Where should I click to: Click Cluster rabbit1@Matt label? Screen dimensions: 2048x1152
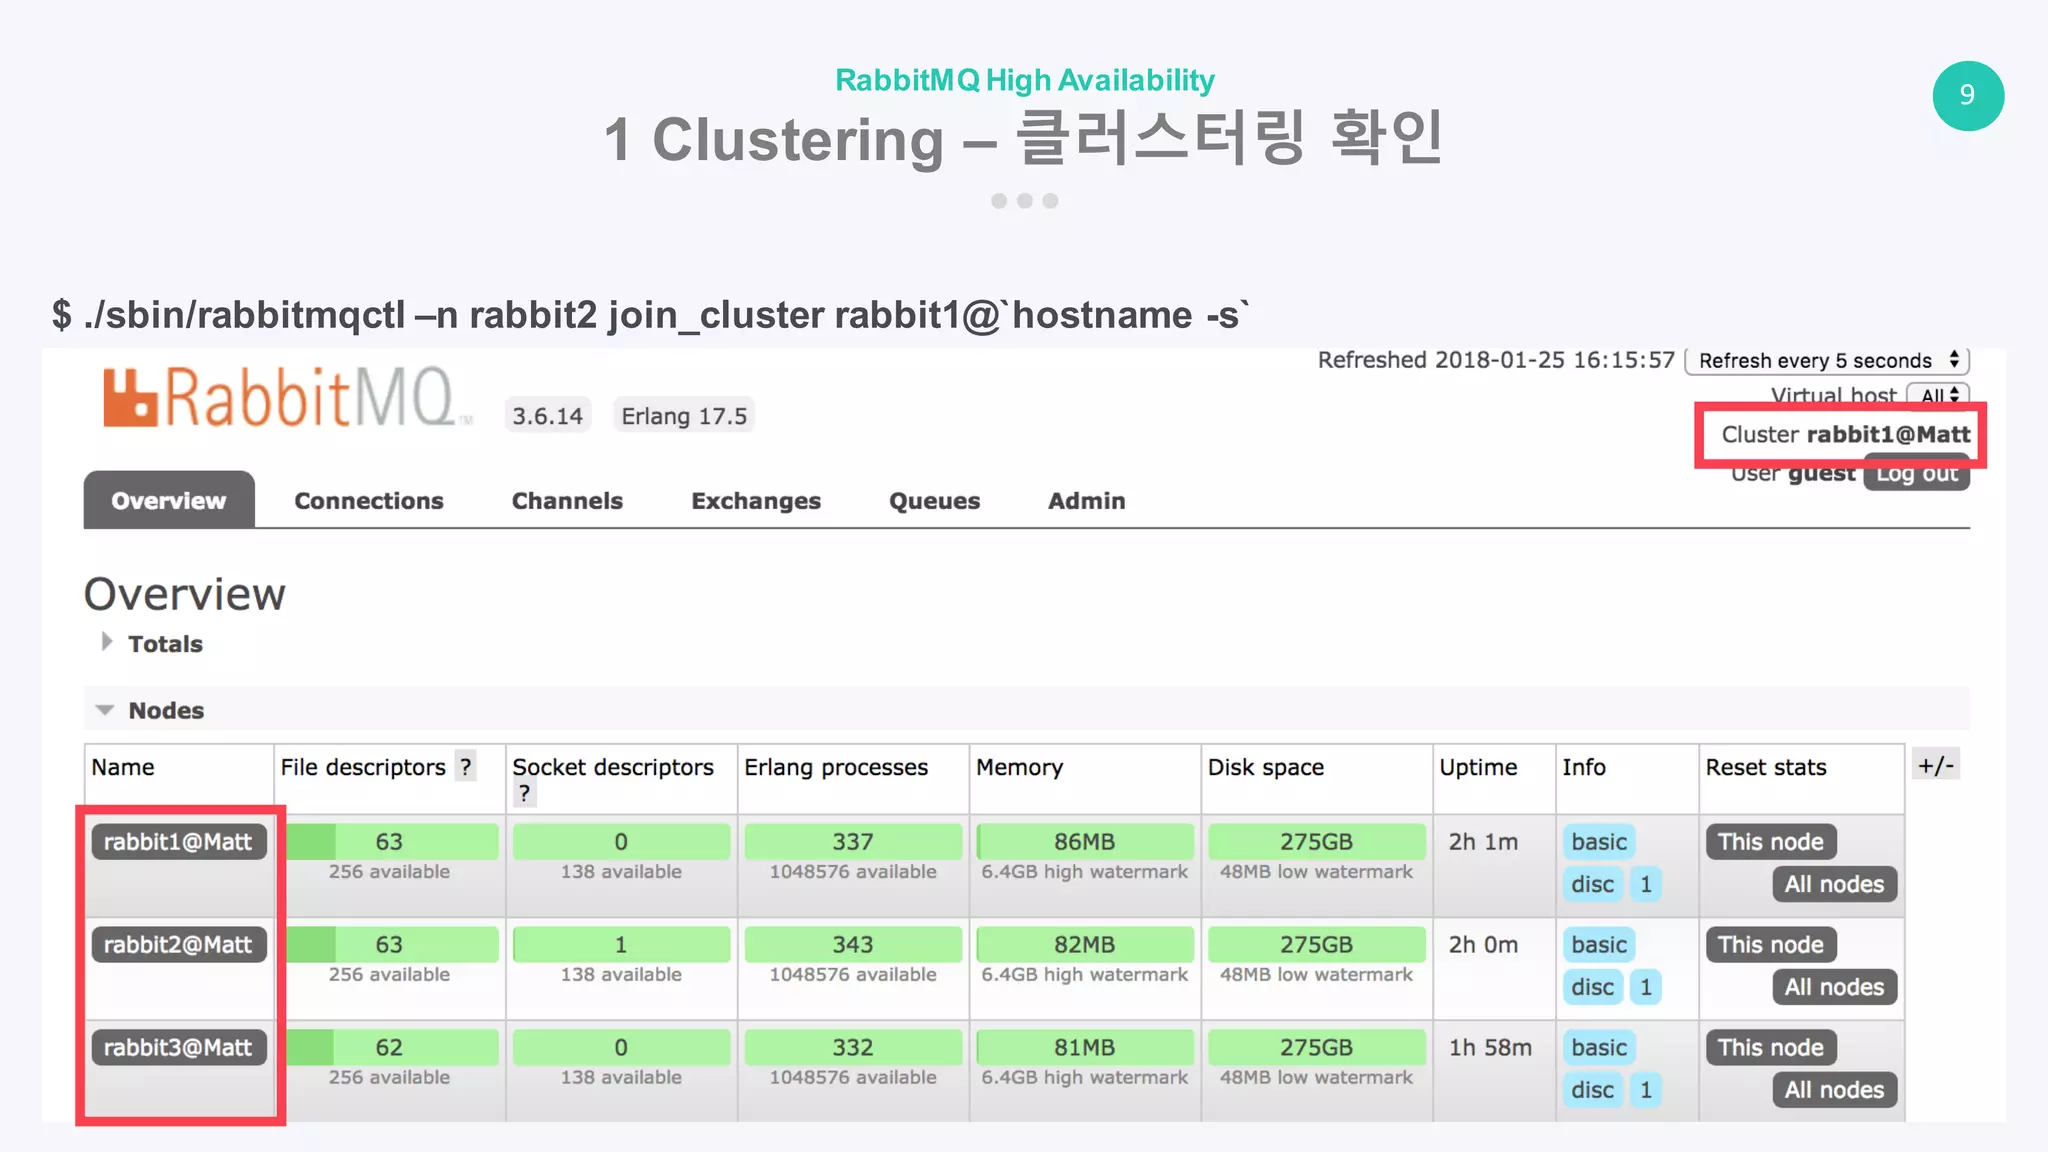(x=1845, y=434)
